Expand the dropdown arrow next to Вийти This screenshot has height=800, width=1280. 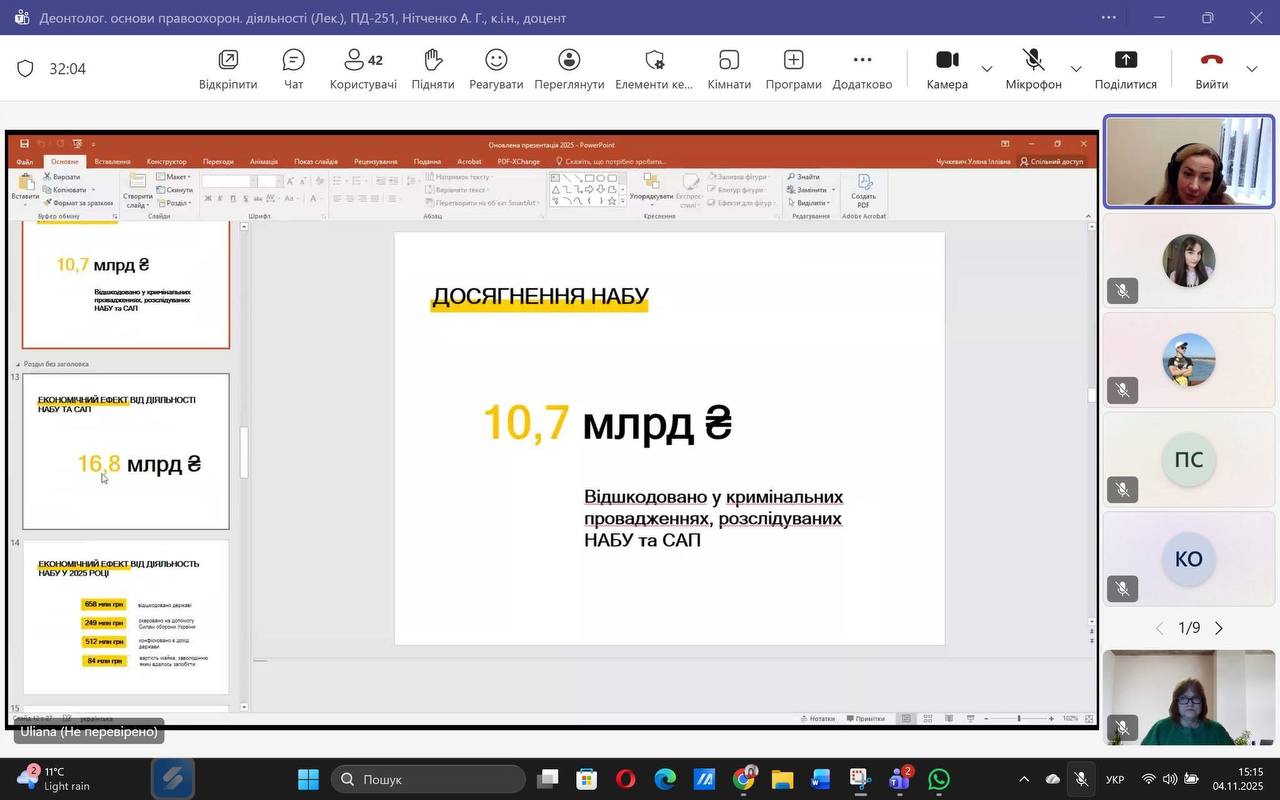click(1252, 69)
